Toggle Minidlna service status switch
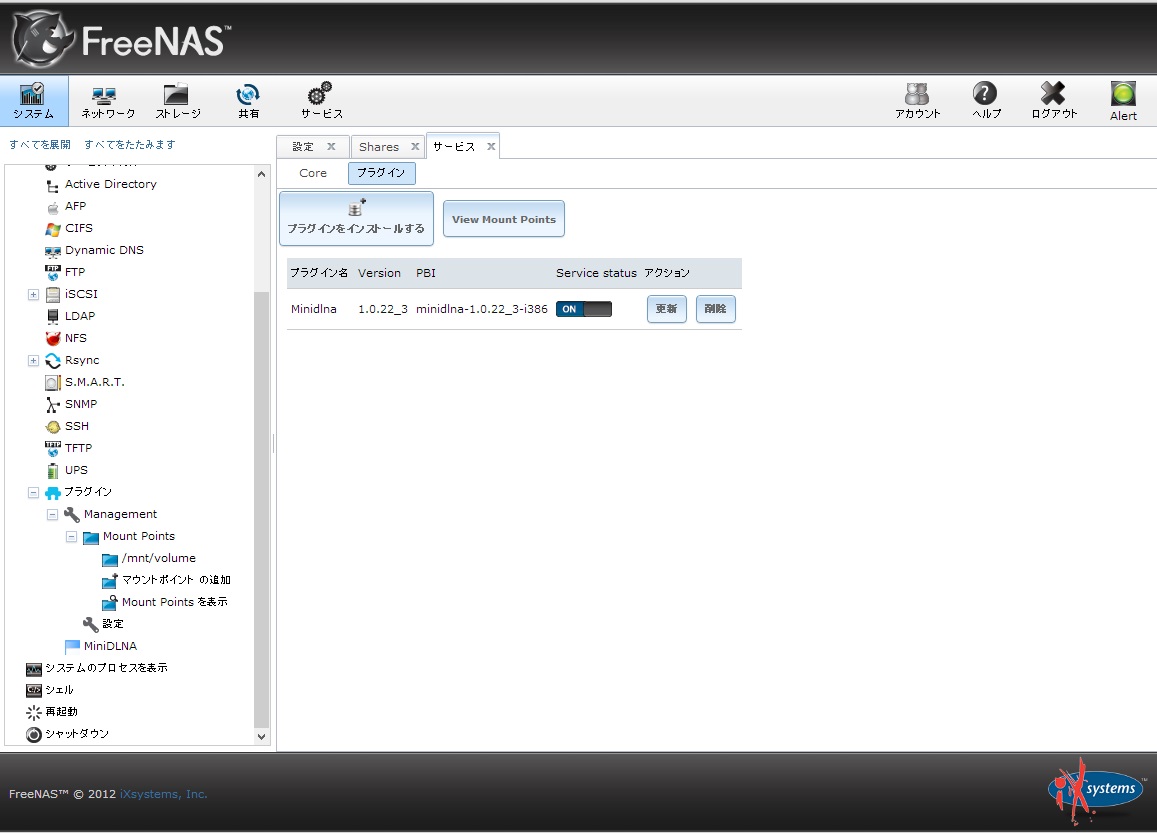The width and height of the screenshot is (1157, 833). click(x=584, y=309)
